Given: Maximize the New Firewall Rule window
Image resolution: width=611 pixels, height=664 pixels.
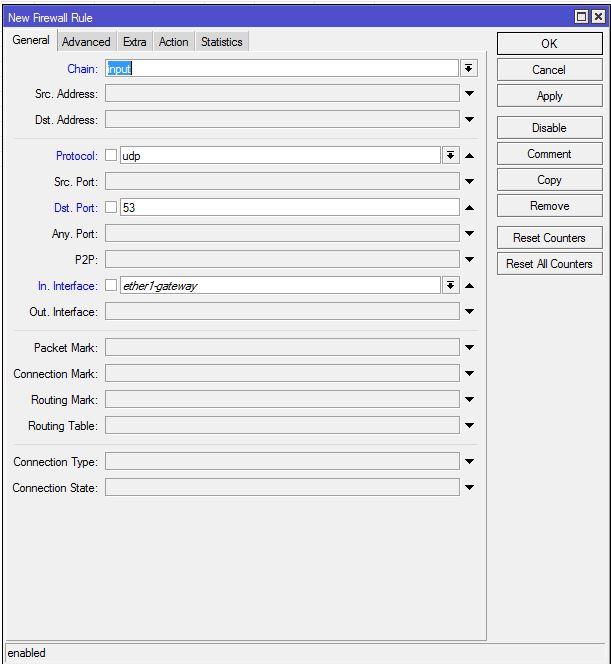Looking at the screenshot, I should coord(581,17).
